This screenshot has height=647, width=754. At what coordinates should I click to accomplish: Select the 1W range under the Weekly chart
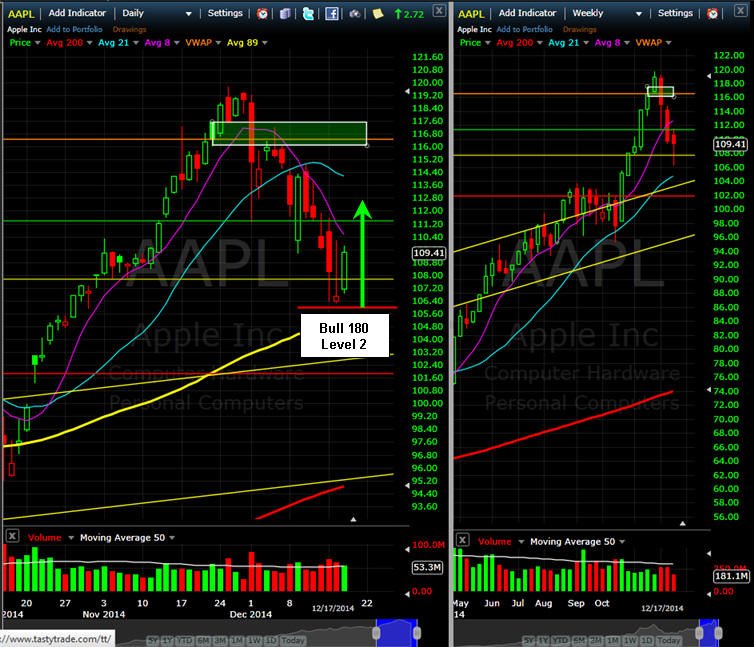click(630, 641)
